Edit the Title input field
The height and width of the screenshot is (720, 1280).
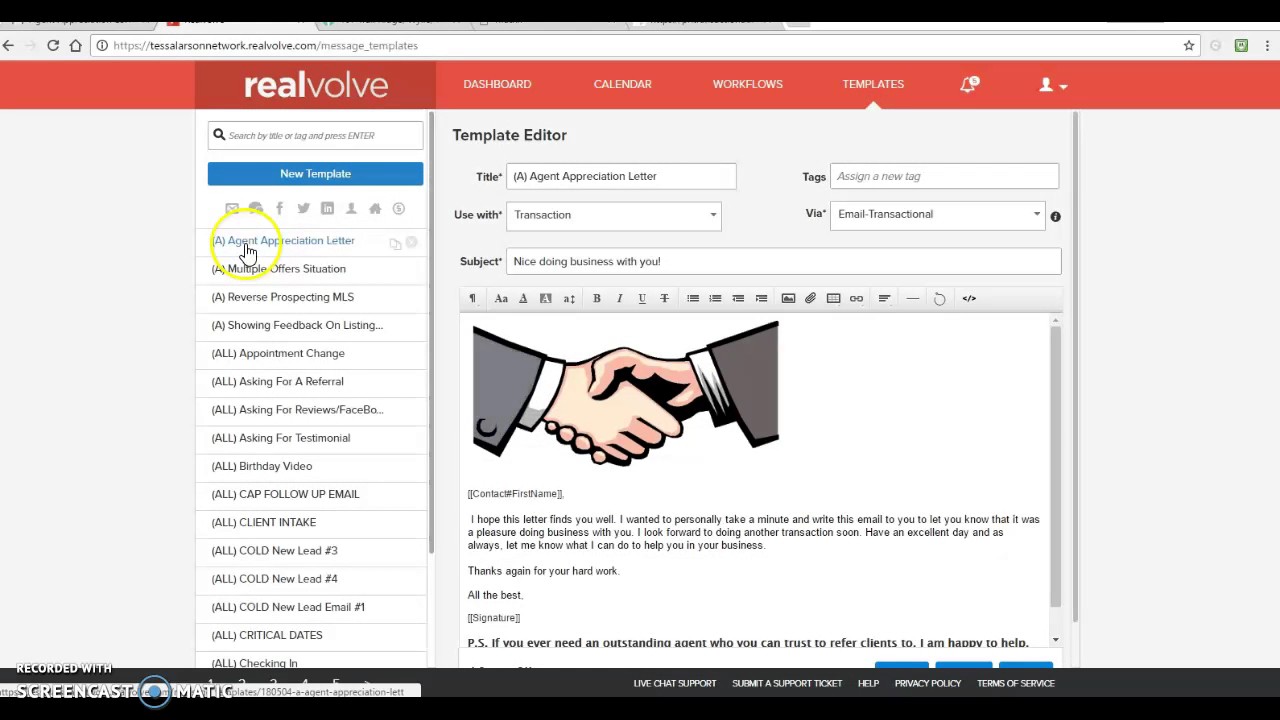tap(621, 176)
